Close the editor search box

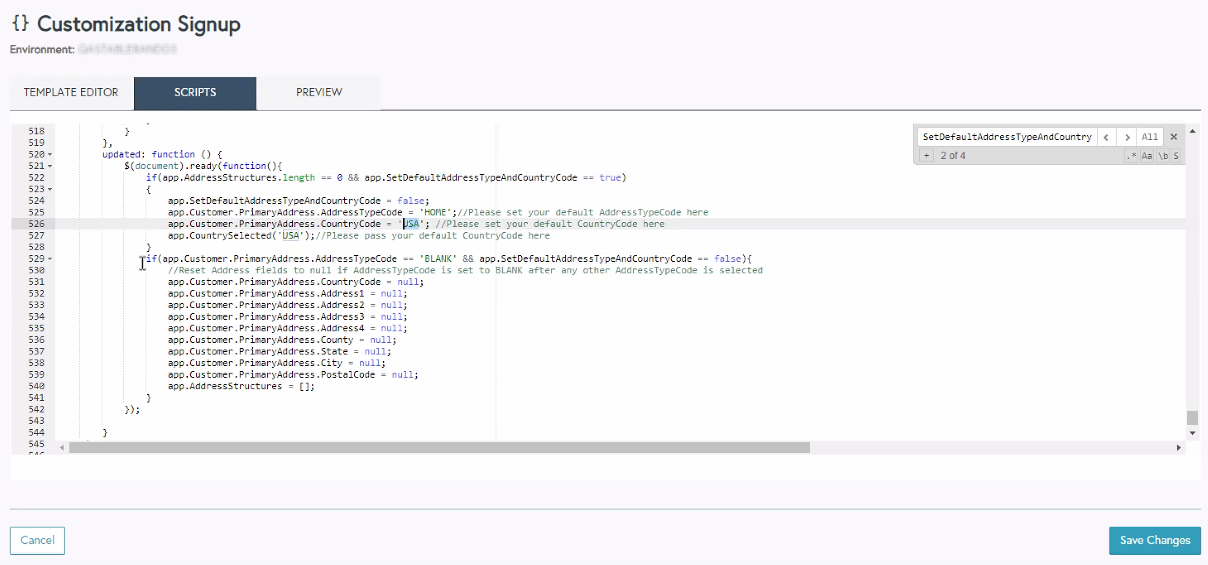1174,137
